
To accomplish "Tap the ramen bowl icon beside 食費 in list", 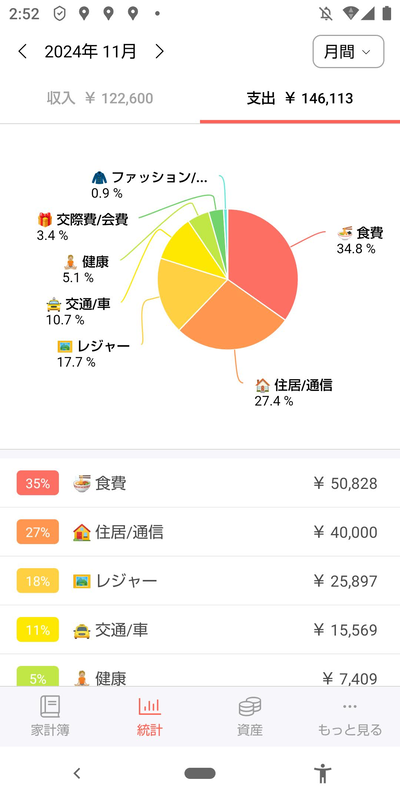I will tap(82, 483).
